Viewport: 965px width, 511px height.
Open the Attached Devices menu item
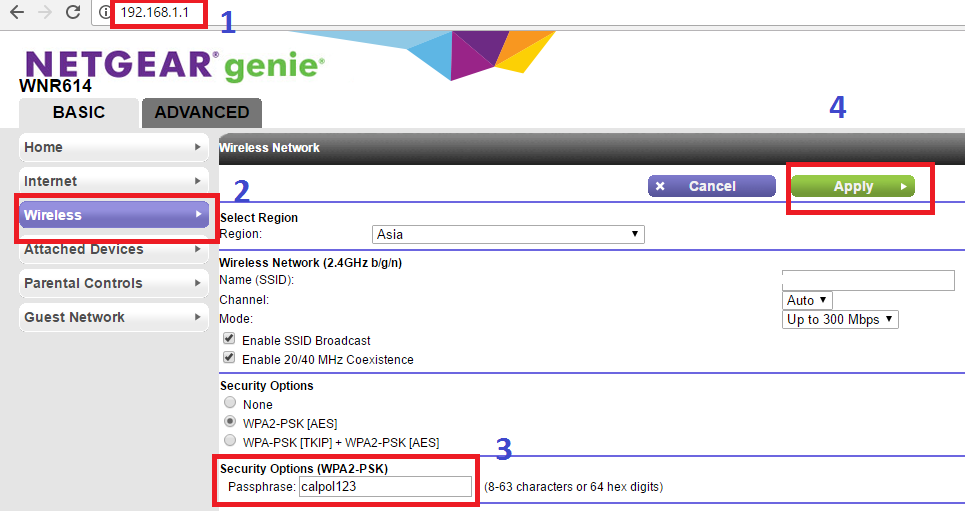pos(114,249)
